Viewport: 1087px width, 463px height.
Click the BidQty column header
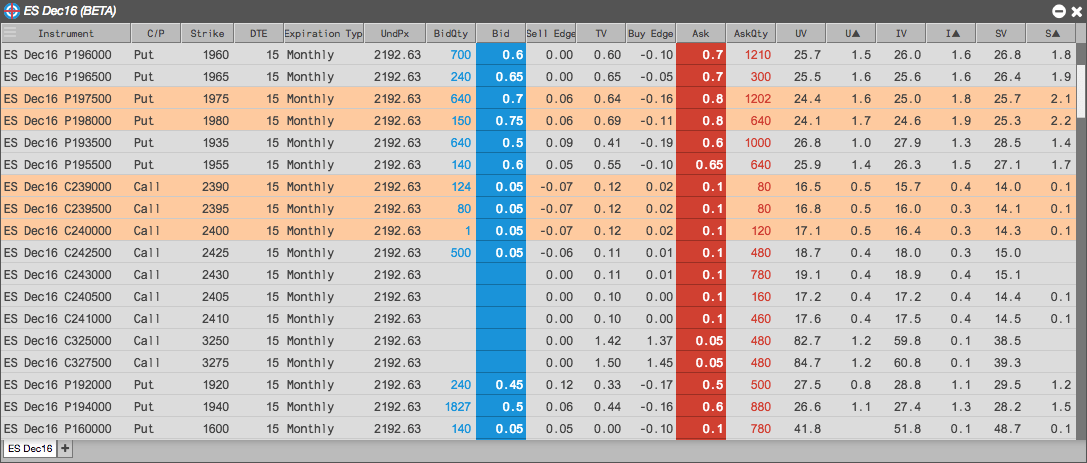(451, 33)
